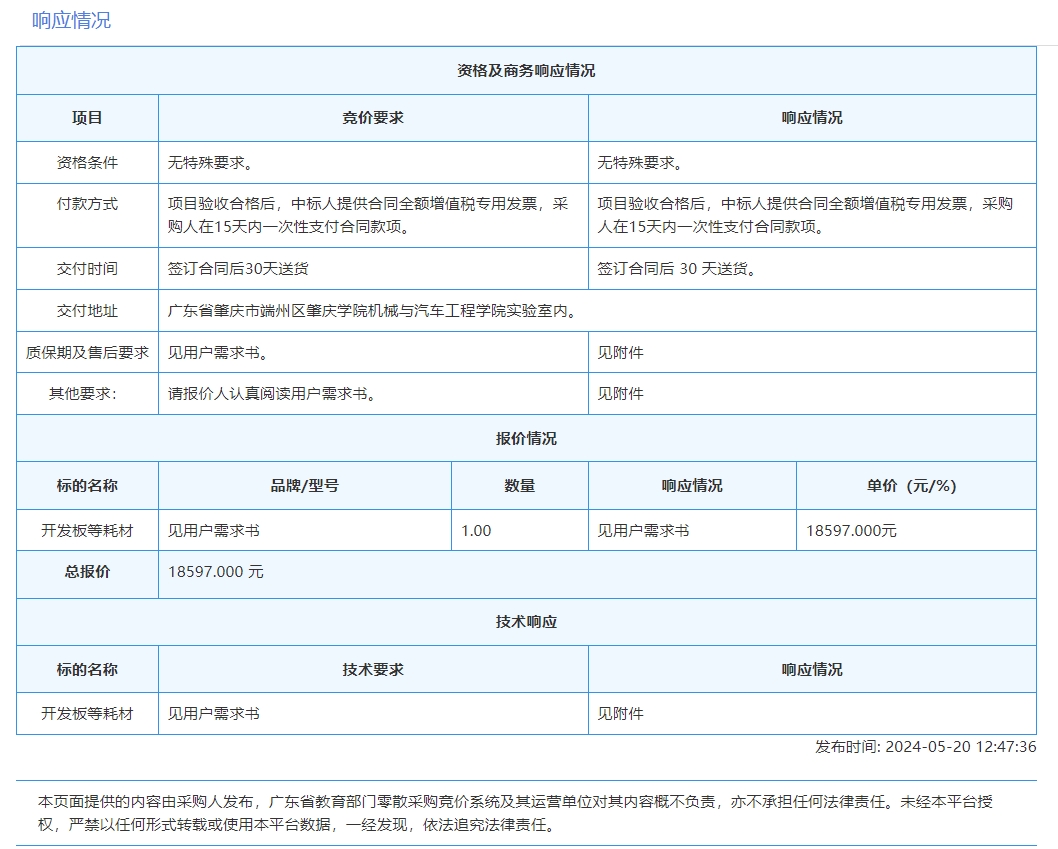Image resolution: width=1058 pixels, height=849 pixels.
Task: Click the blue 响应情况 heading at top
Action: 71,20
